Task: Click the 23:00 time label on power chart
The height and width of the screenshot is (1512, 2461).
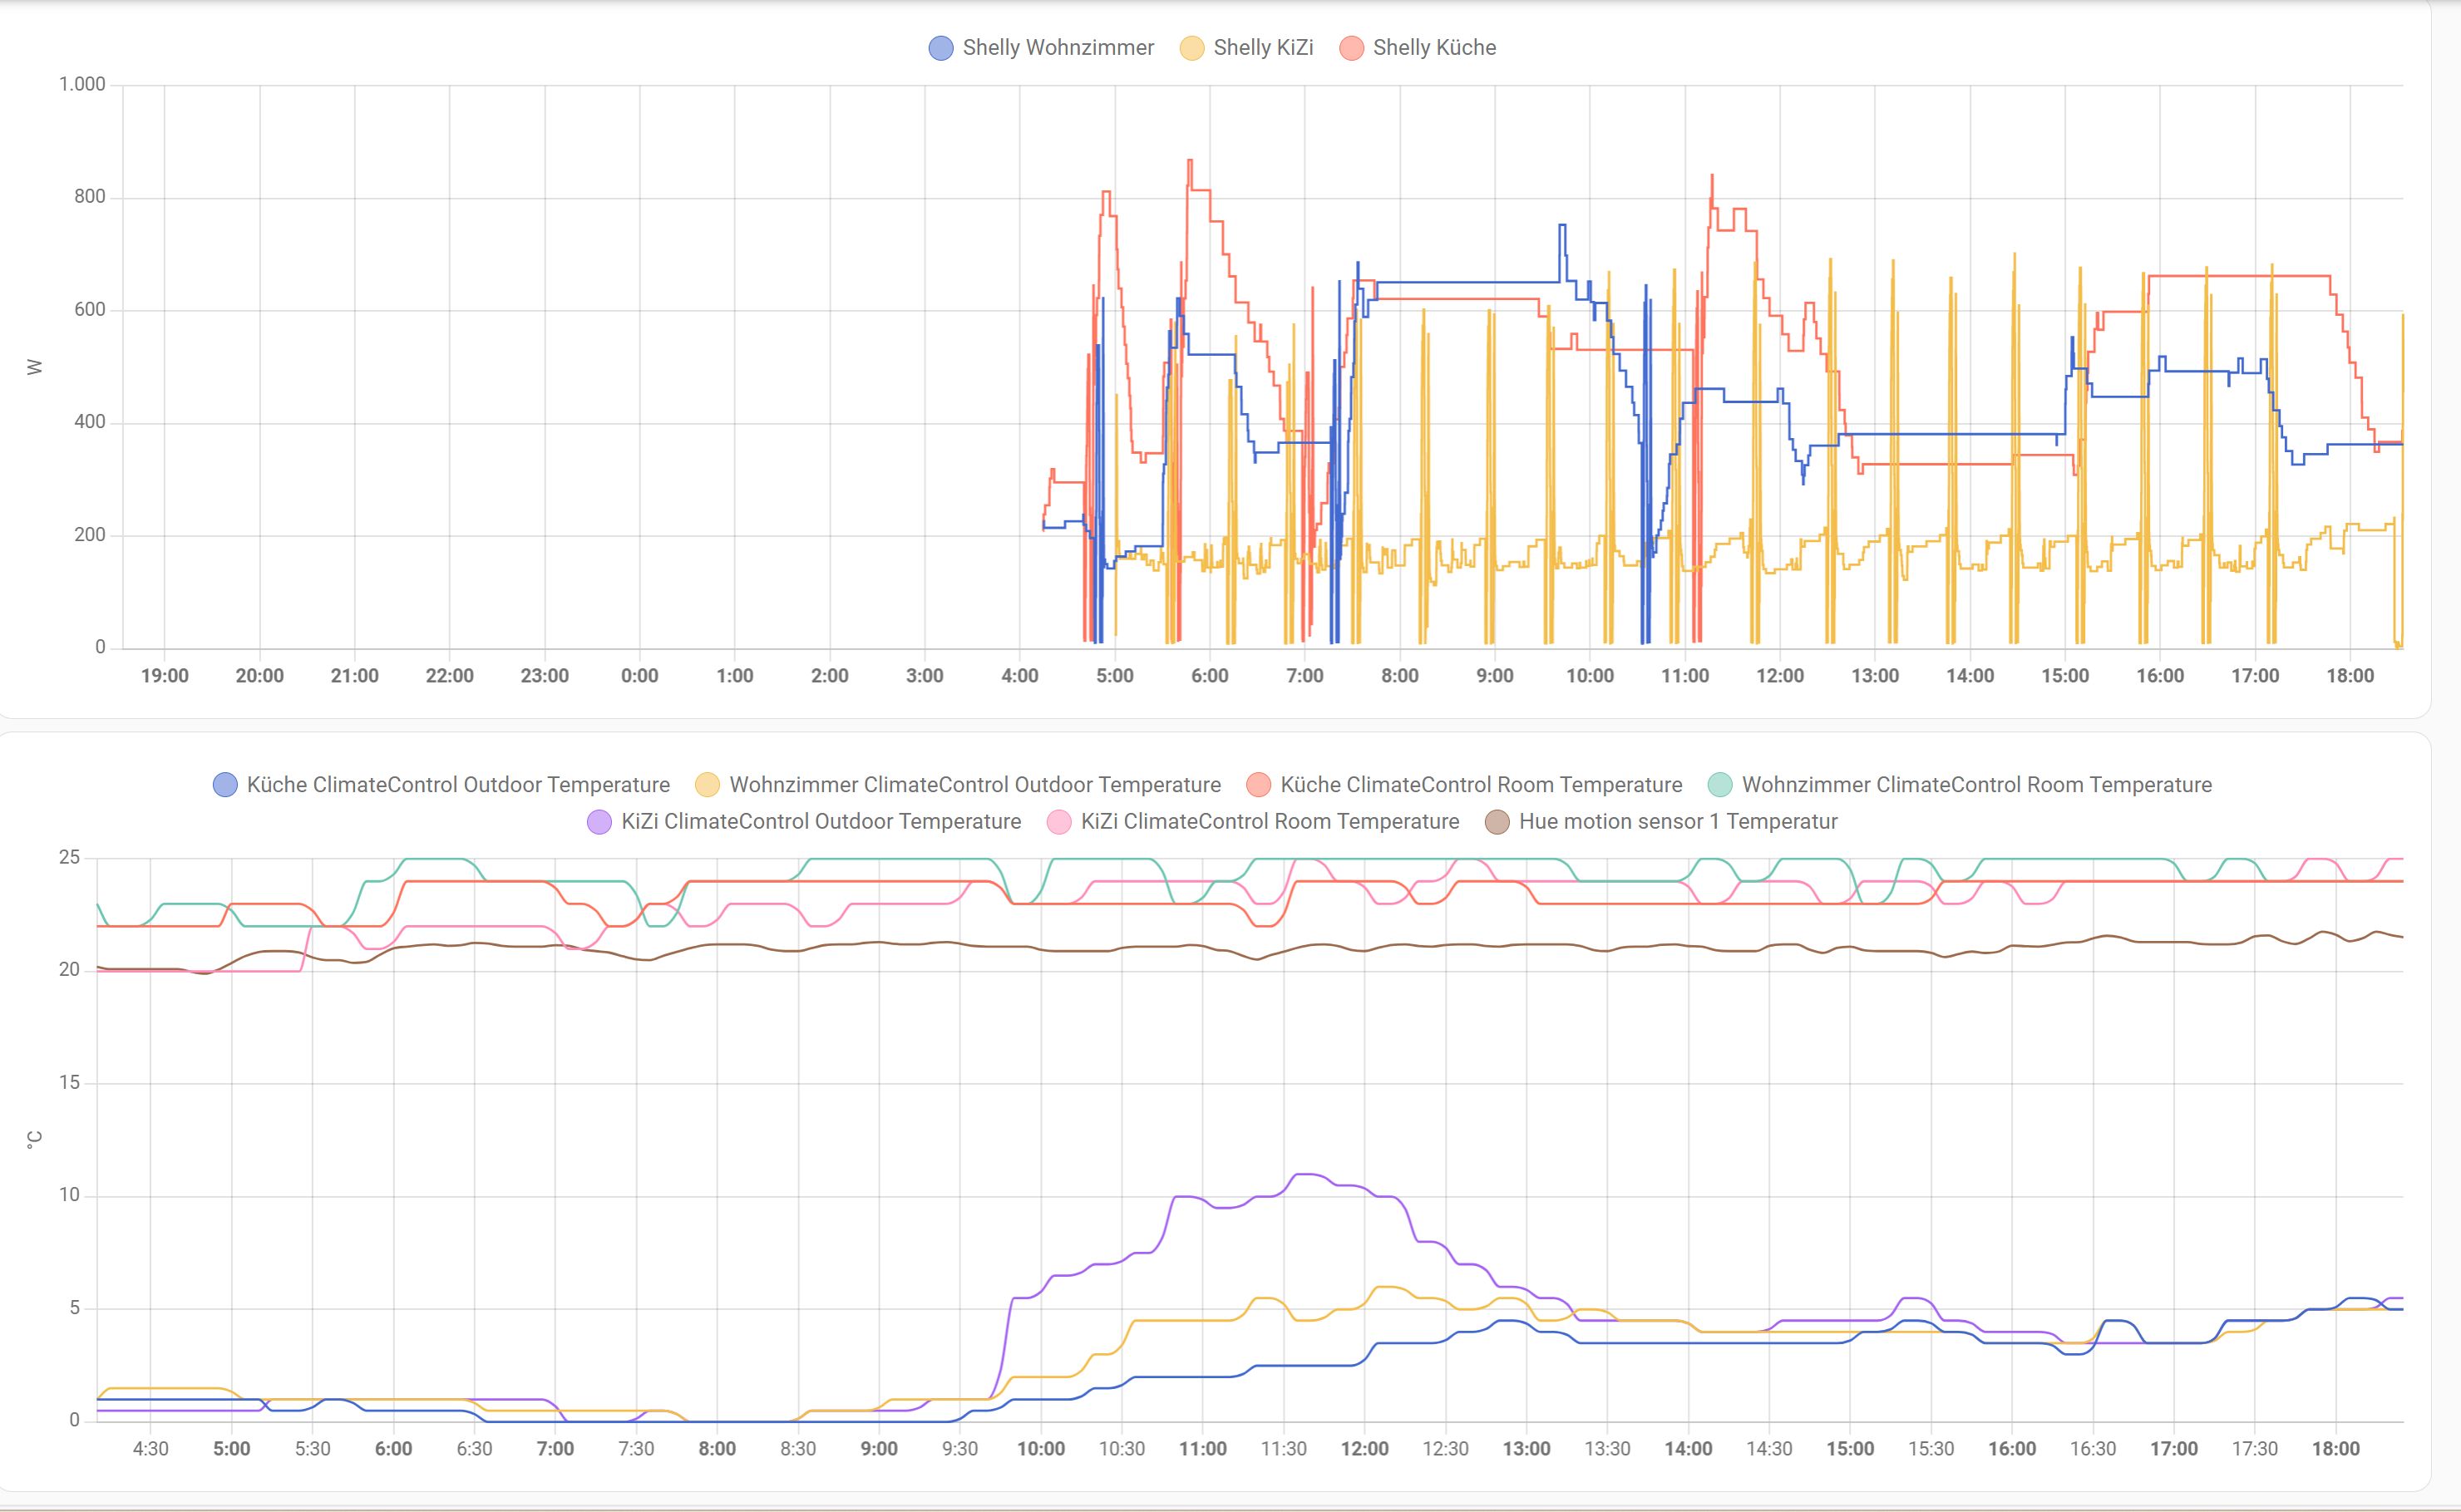Action: (x=545, y=676)
